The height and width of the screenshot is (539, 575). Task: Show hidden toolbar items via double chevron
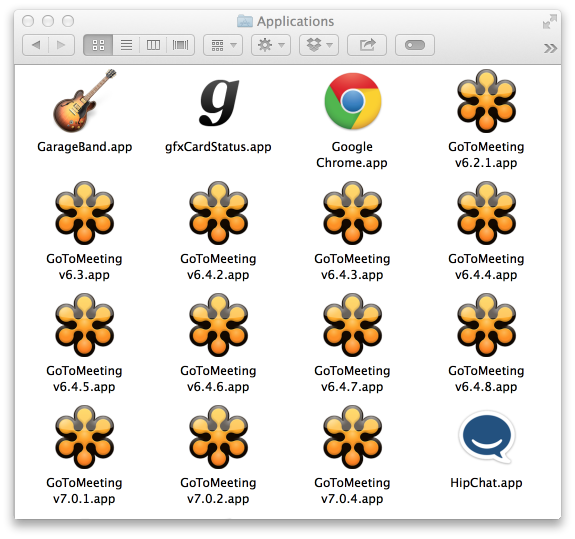550,48
